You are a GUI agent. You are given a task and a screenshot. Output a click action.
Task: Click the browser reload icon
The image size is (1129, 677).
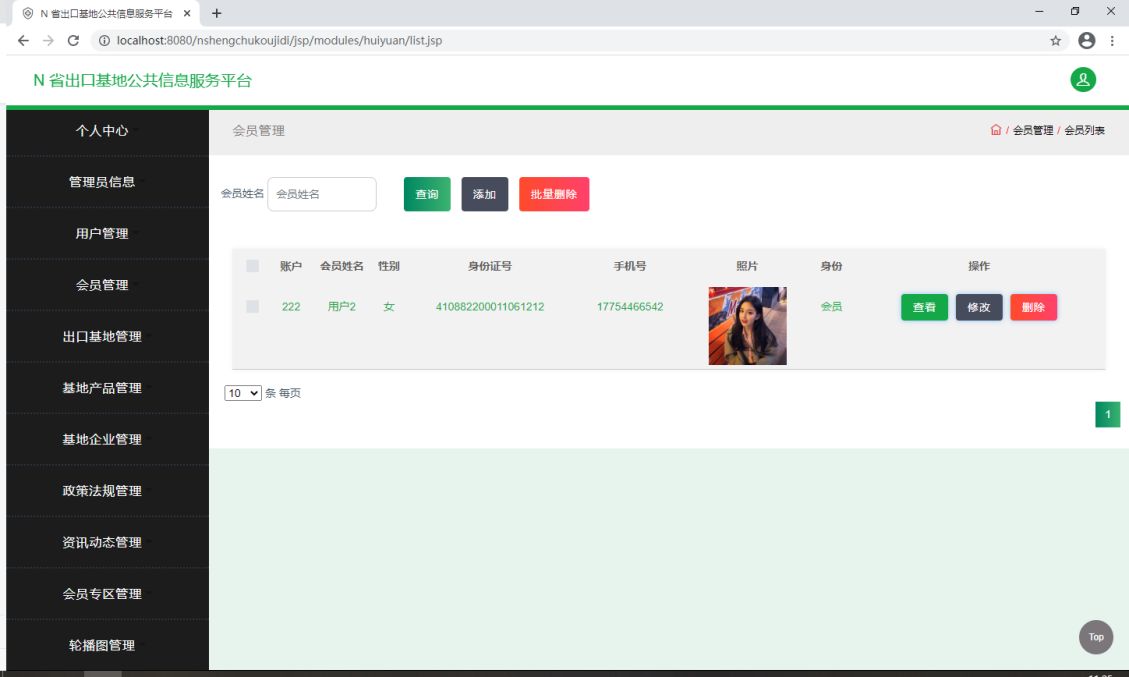[73, 41]
